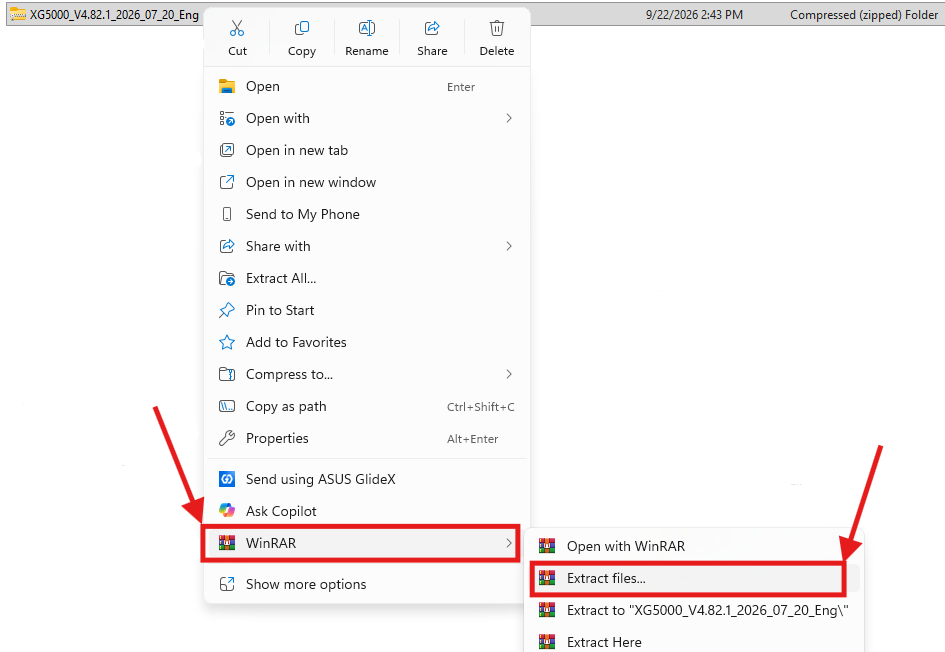945x652 pixels.
Task: Click the Compressed (zipped) Folder type cell
Action: 864,14
